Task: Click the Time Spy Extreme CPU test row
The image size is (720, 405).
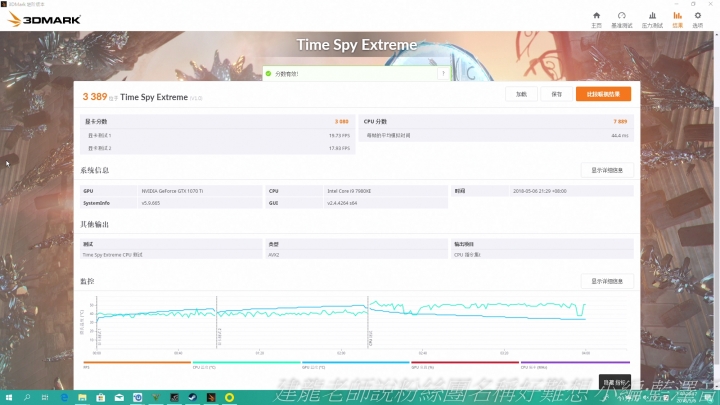Action: pyautogui.click(x=171, y=255)
